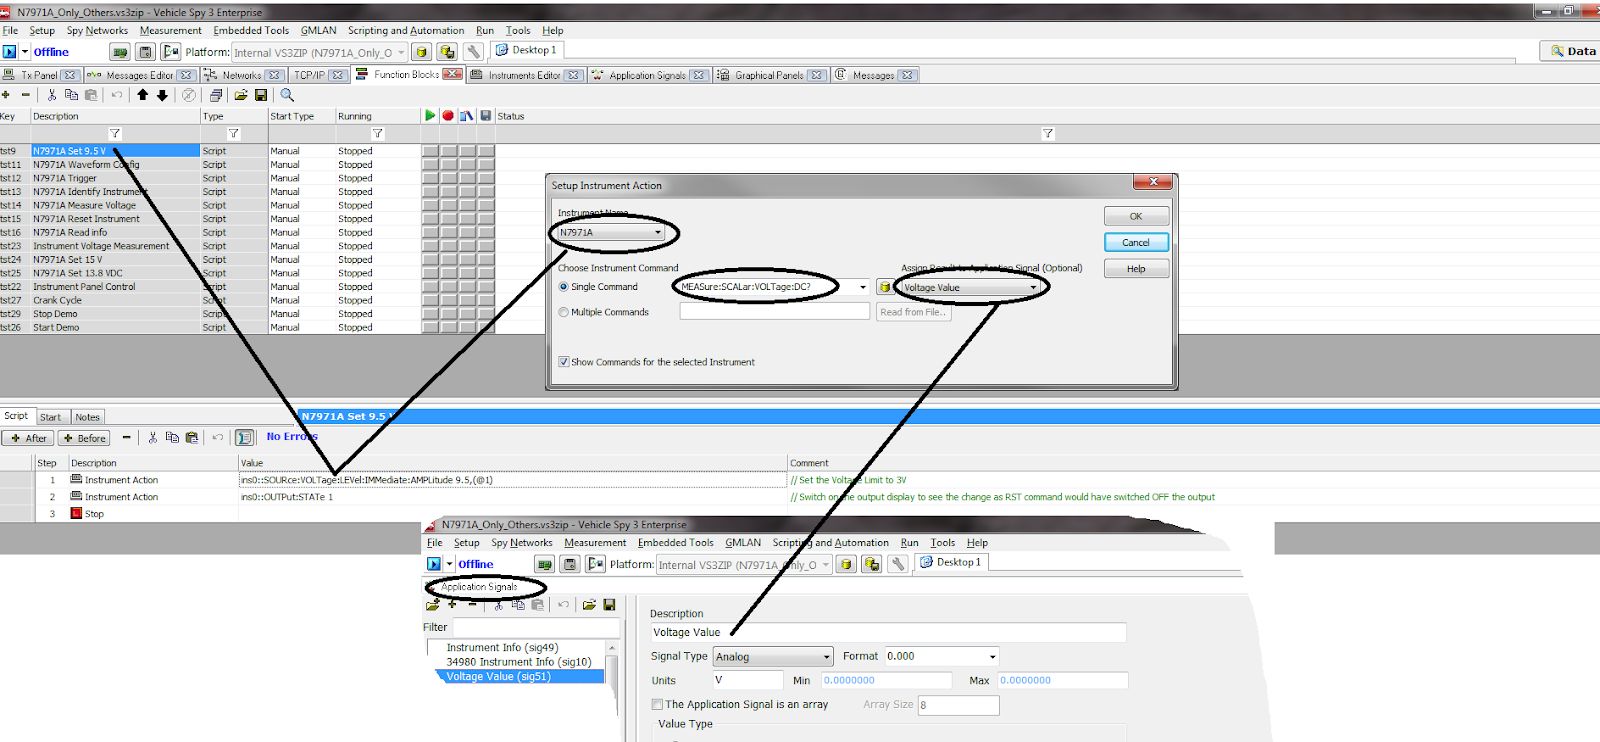This screenshot has width=1600, height=742.
Task: Open the Format 0.000 dropdown
Action: [x=992, y=657]
